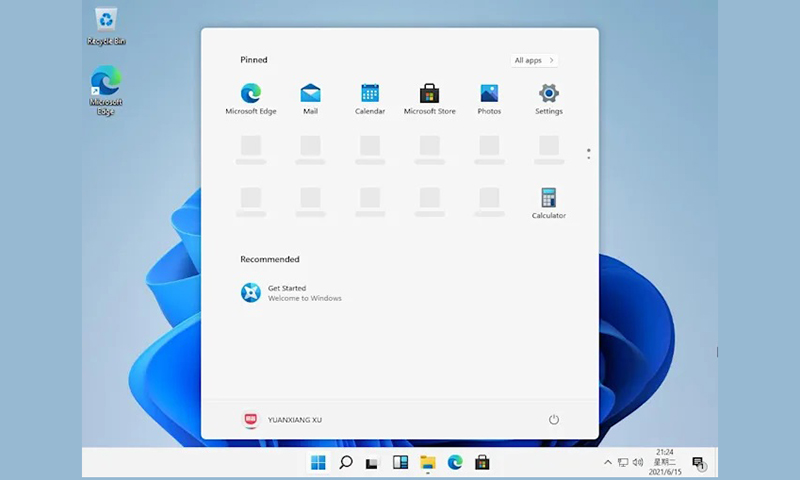
Task: Open Microsoft Store from the taskbar
Action: point(482,463)
